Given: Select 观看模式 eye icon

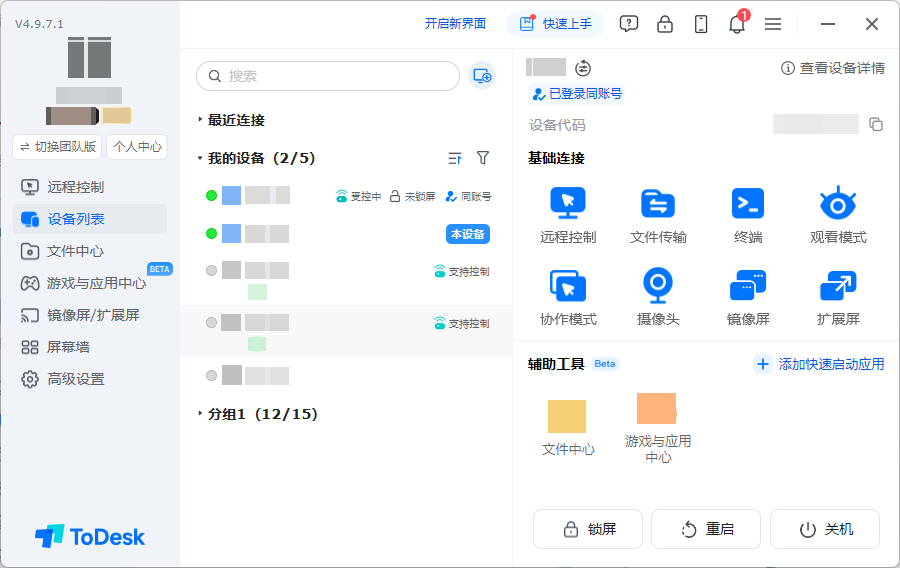Looking at the screenshot, I should click(837, 203).
